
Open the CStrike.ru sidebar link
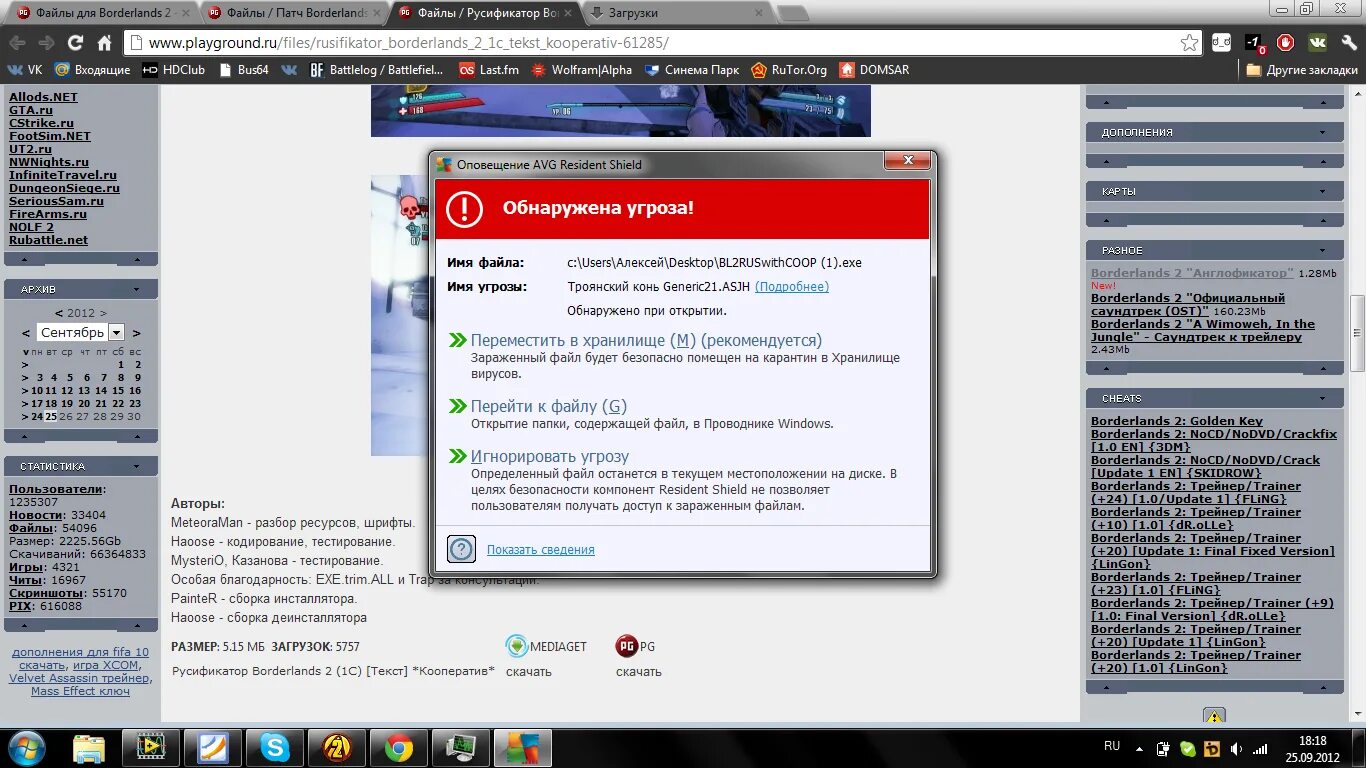(41, 123)
